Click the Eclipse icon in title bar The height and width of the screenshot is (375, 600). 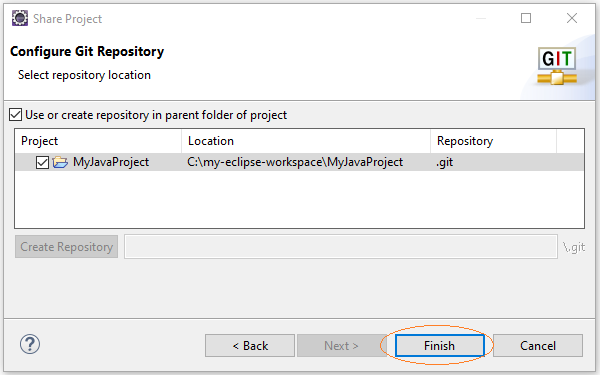[x=20, y=18]
